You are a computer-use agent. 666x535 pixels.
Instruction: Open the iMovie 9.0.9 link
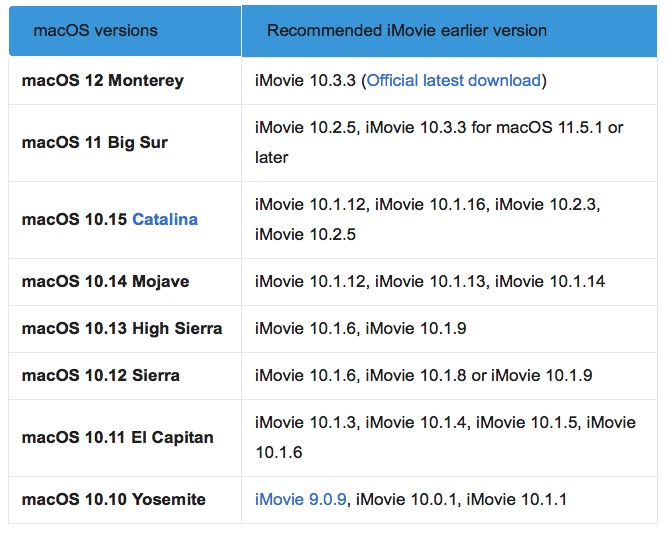pyautogui.click(x=301, y=499)
